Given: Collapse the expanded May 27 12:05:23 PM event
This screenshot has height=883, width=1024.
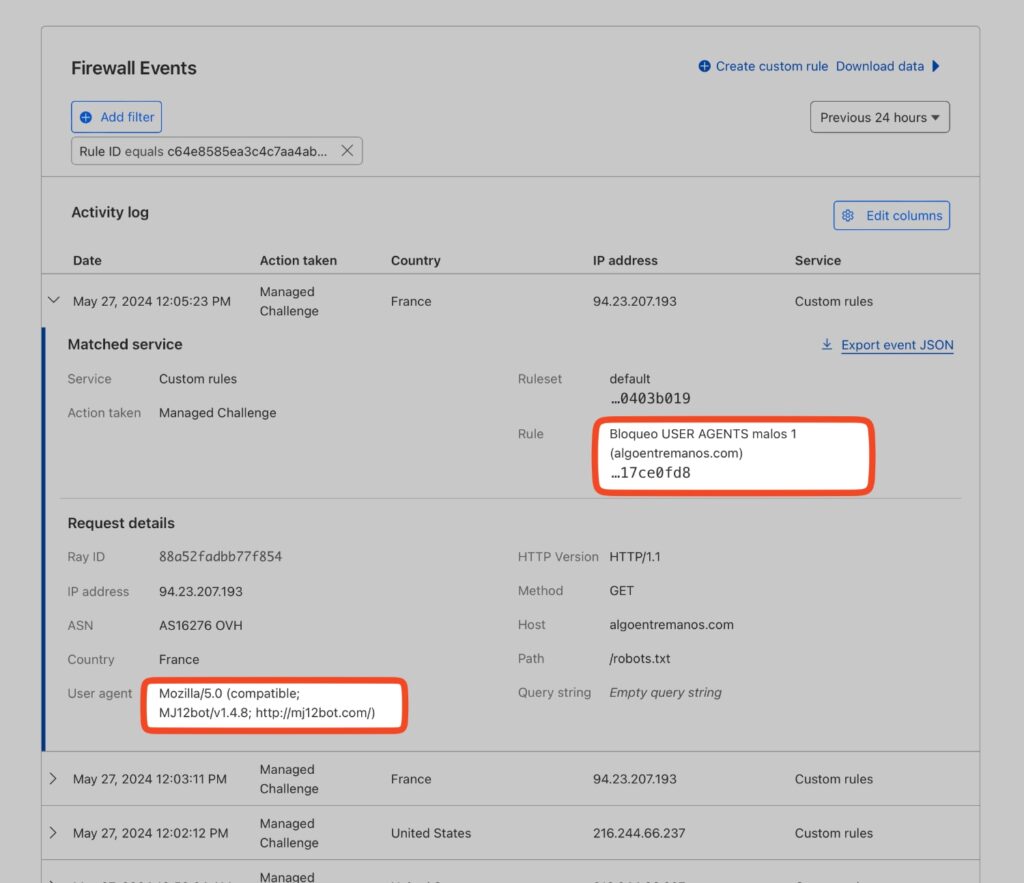Looking at the screenshot, I should [x=54, y=299].
